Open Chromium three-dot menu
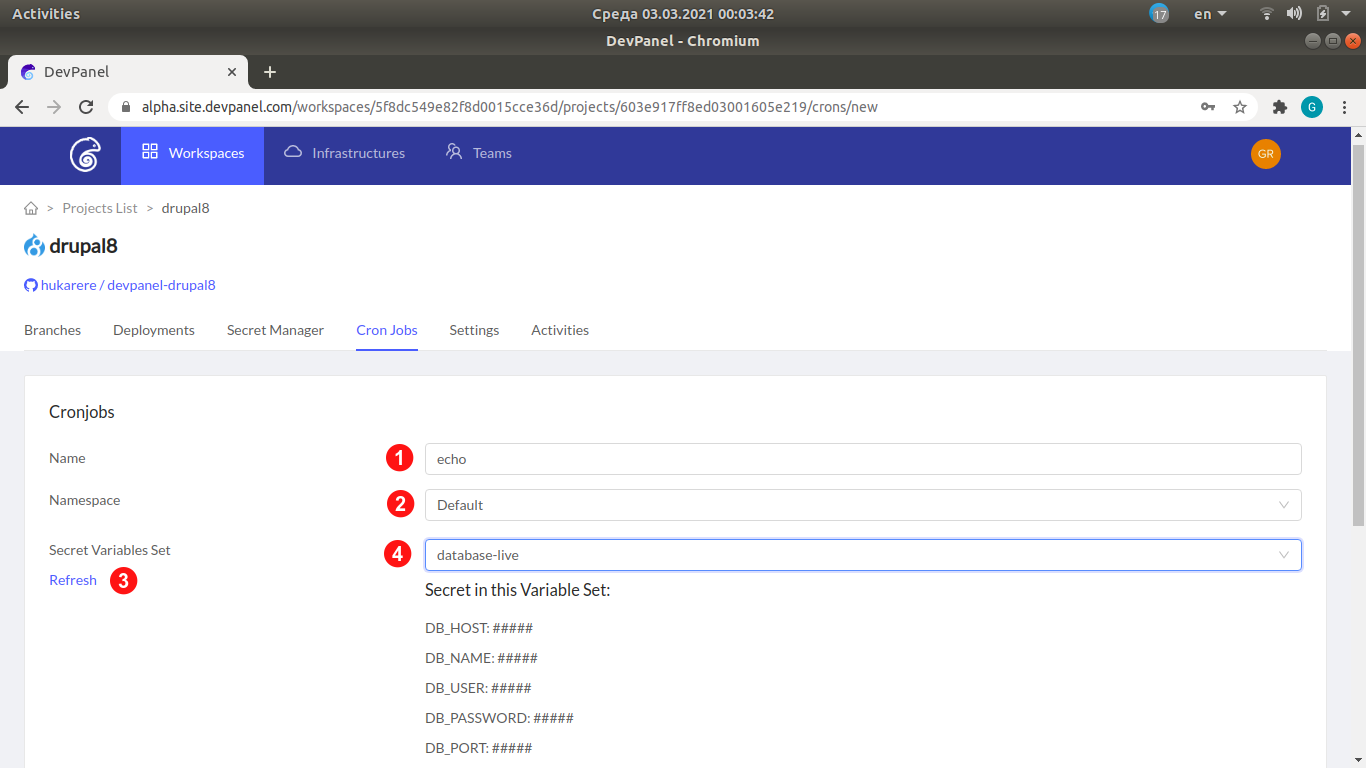1366x768 pixels. pyautogui.click(x=1345, y=107)
